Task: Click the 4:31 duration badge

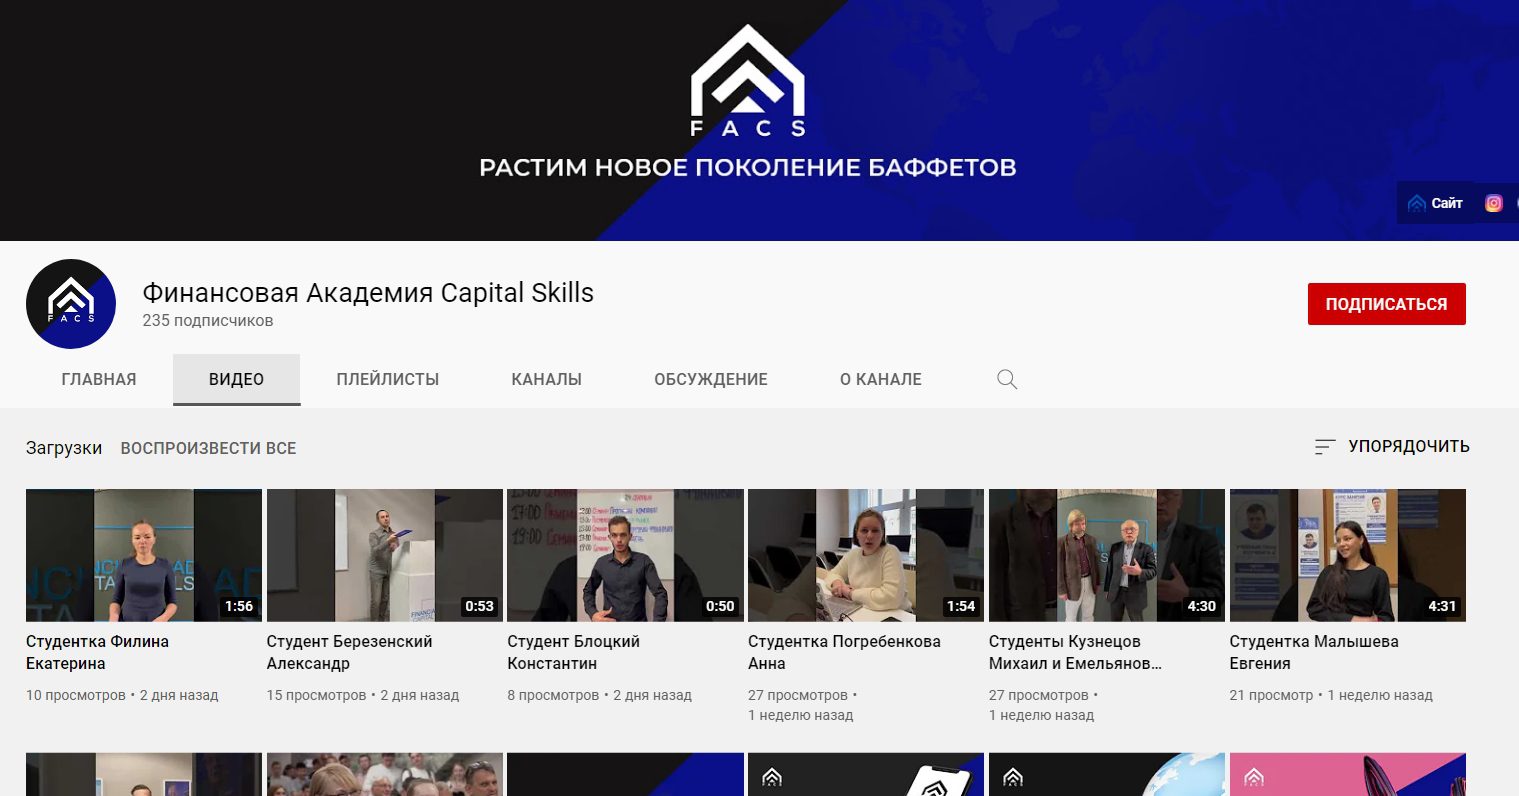Action: pyautogui.click(x=1442, y=606)
